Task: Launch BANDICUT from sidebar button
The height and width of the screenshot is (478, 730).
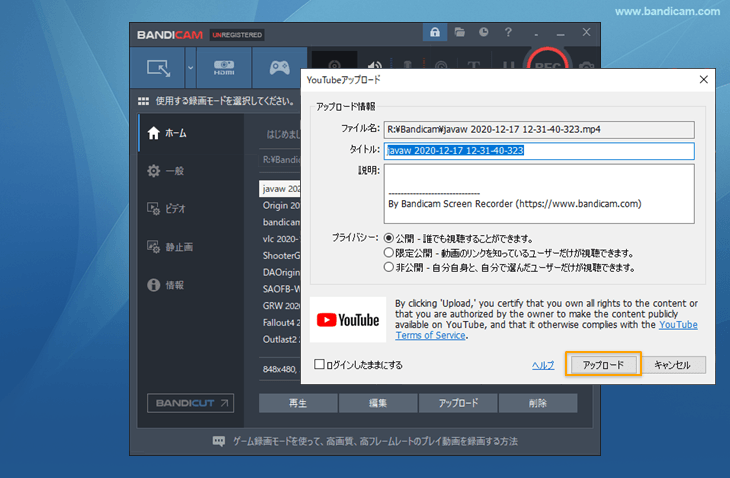Action: 190,403
